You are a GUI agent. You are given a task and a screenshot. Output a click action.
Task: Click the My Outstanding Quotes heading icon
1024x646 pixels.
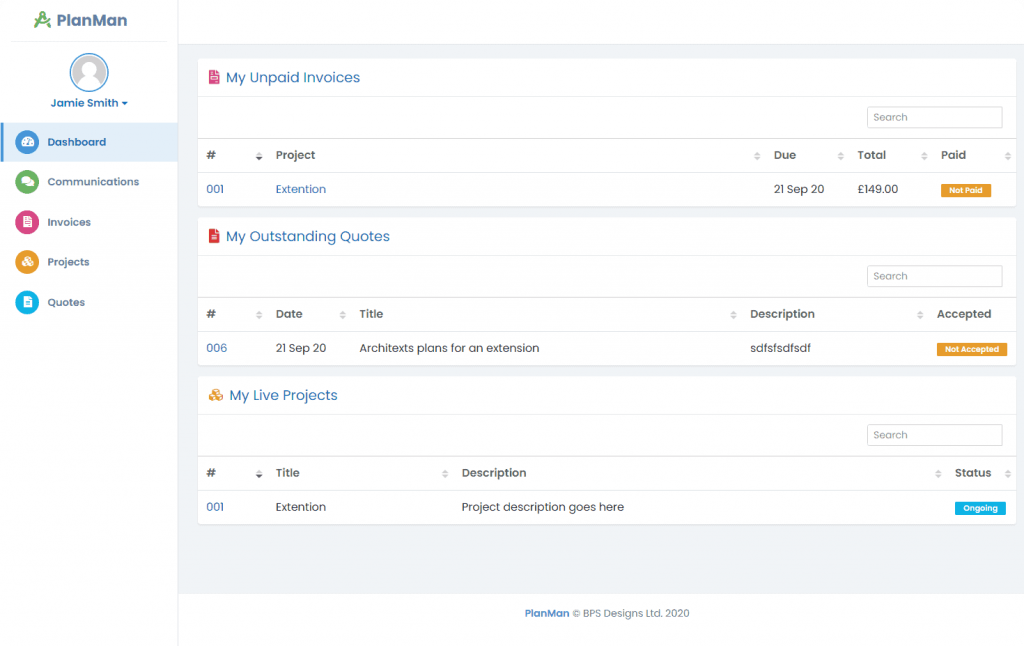[x=214, y=236]
